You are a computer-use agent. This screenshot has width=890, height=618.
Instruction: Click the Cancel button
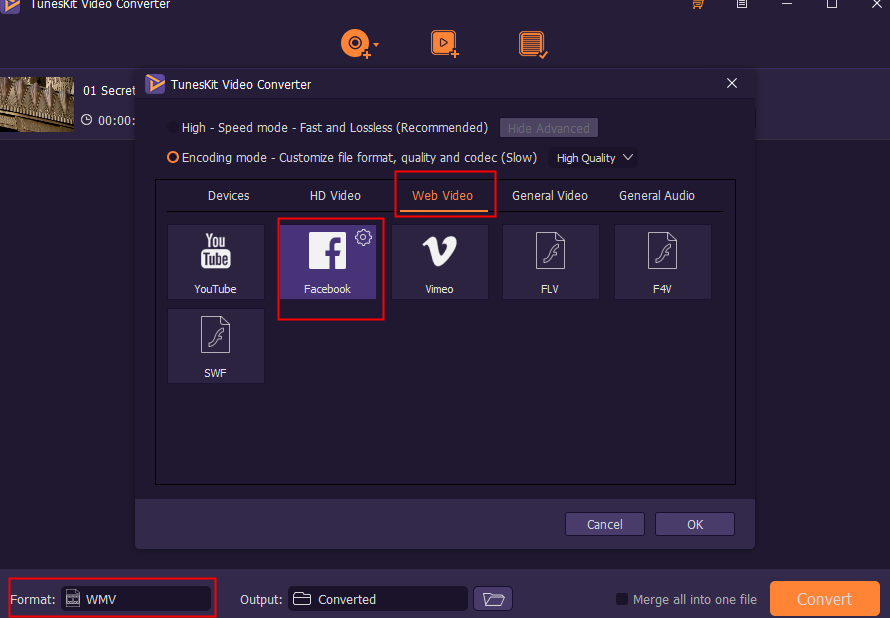tap(604, 524)
